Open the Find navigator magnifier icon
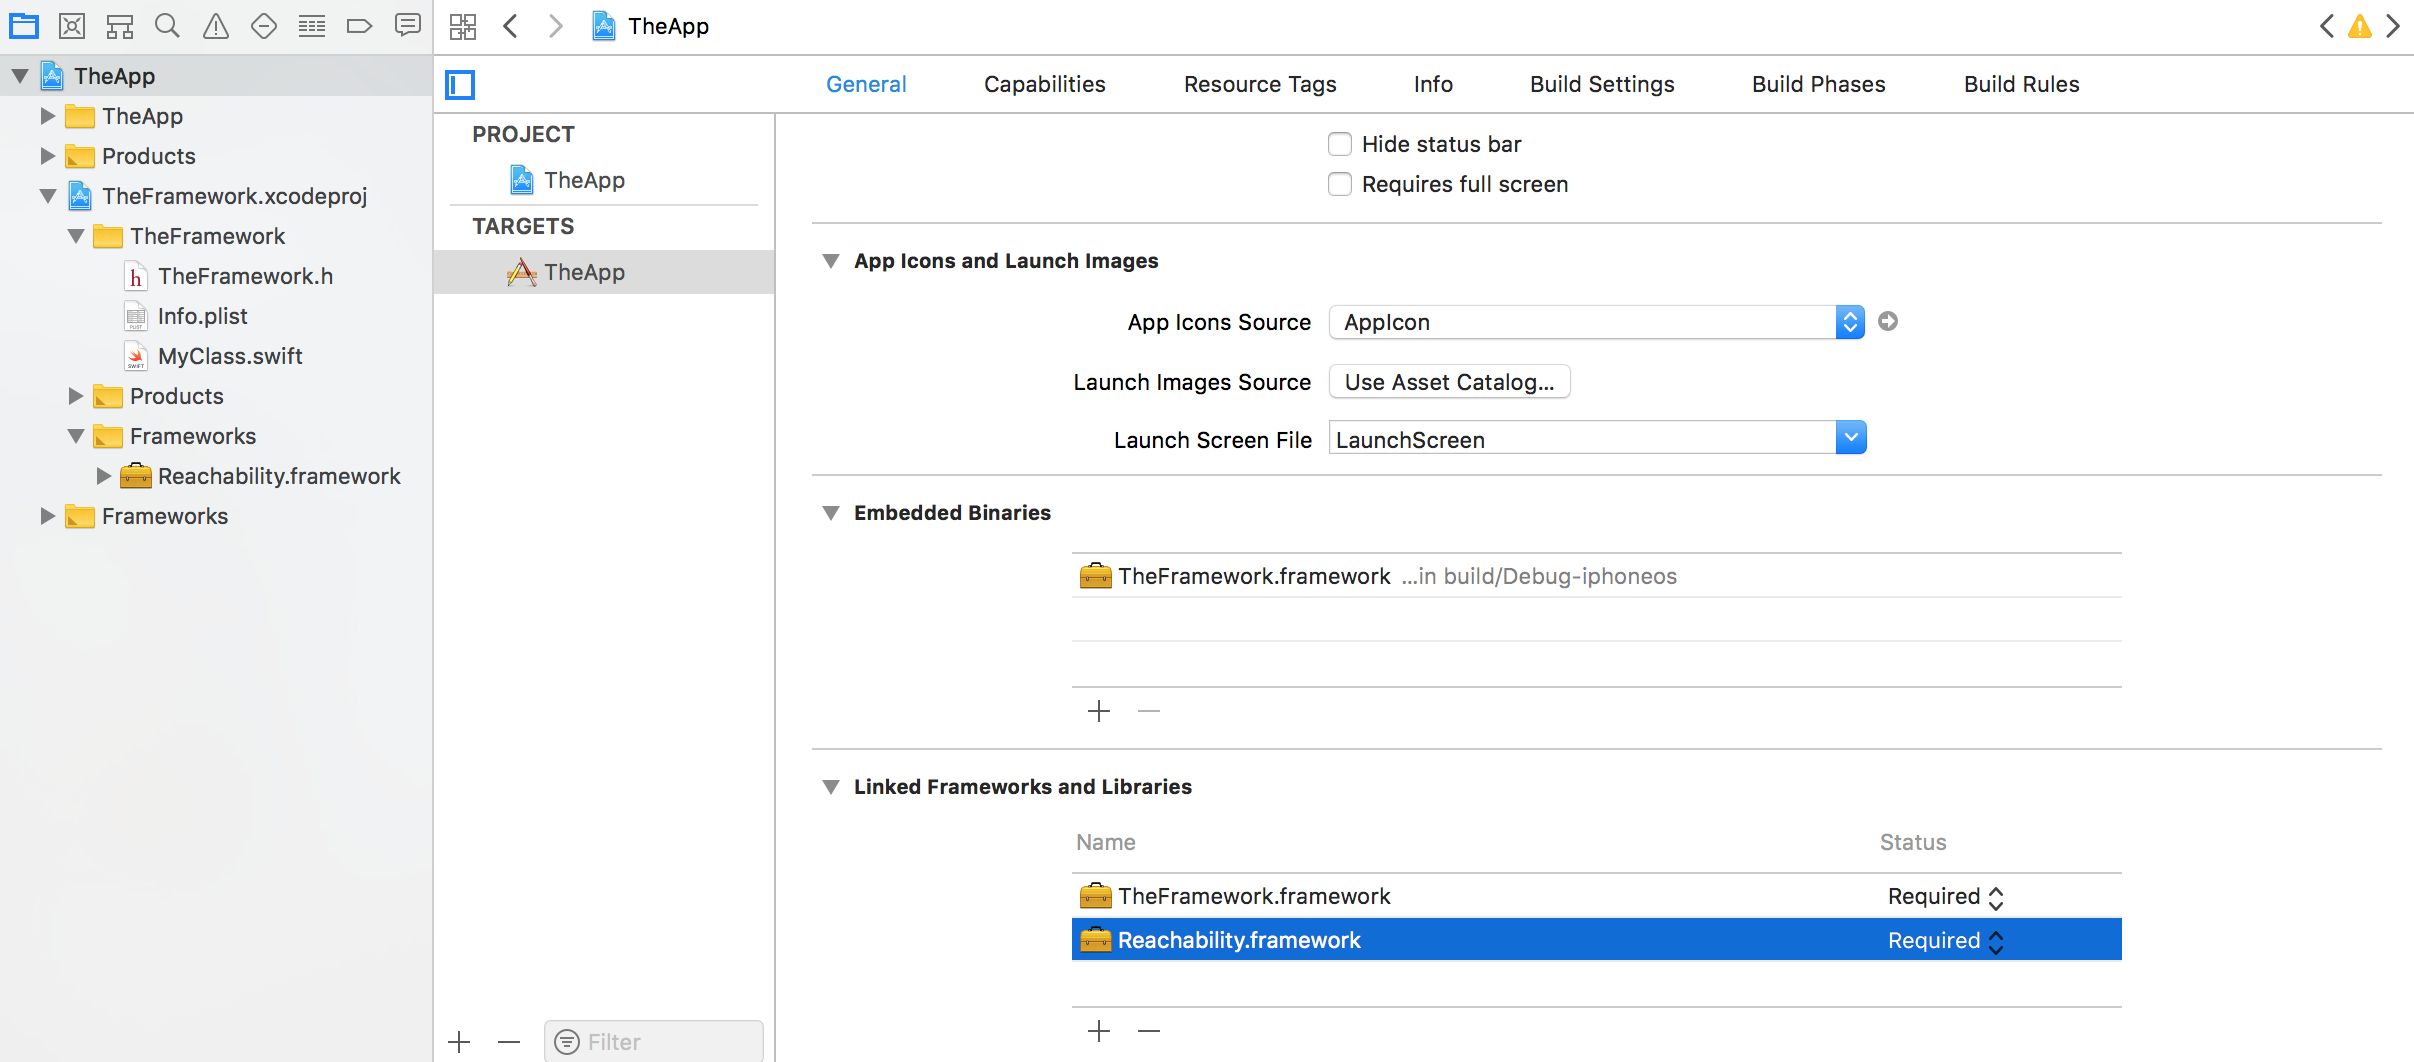 coord(167,26)
